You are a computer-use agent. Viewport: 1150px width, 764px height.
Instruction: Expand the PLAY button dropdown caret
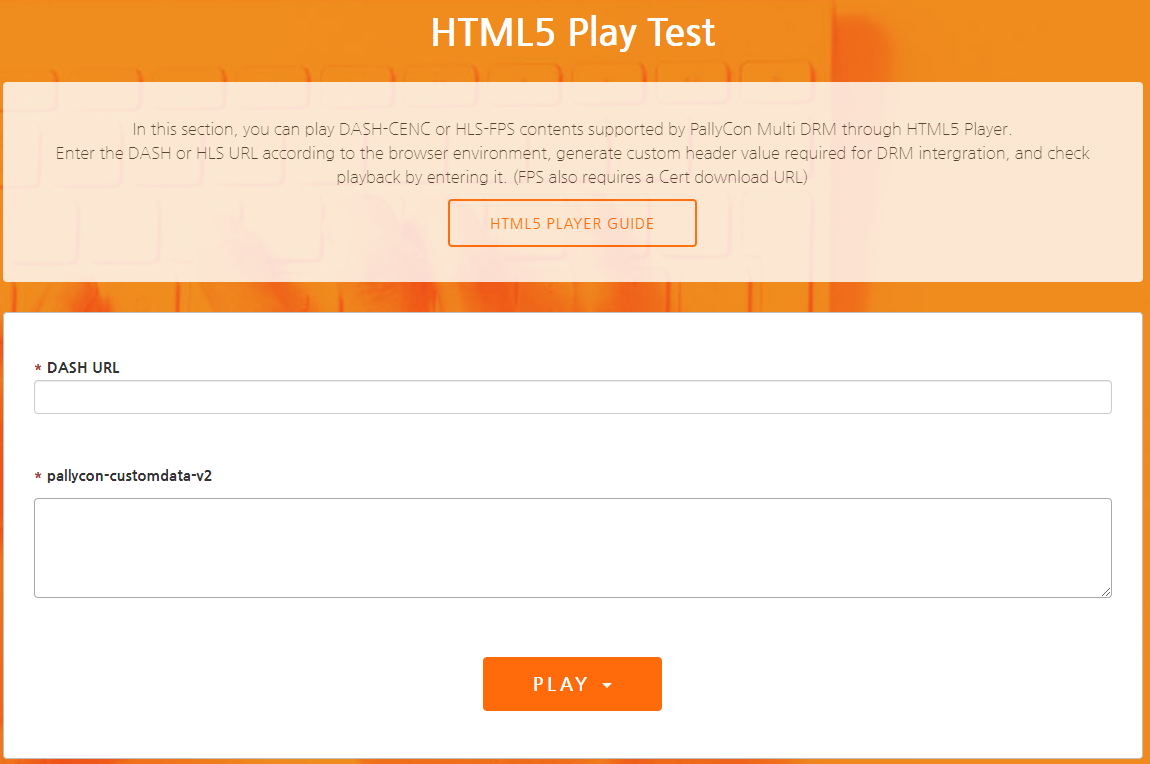tap(607, 685)
